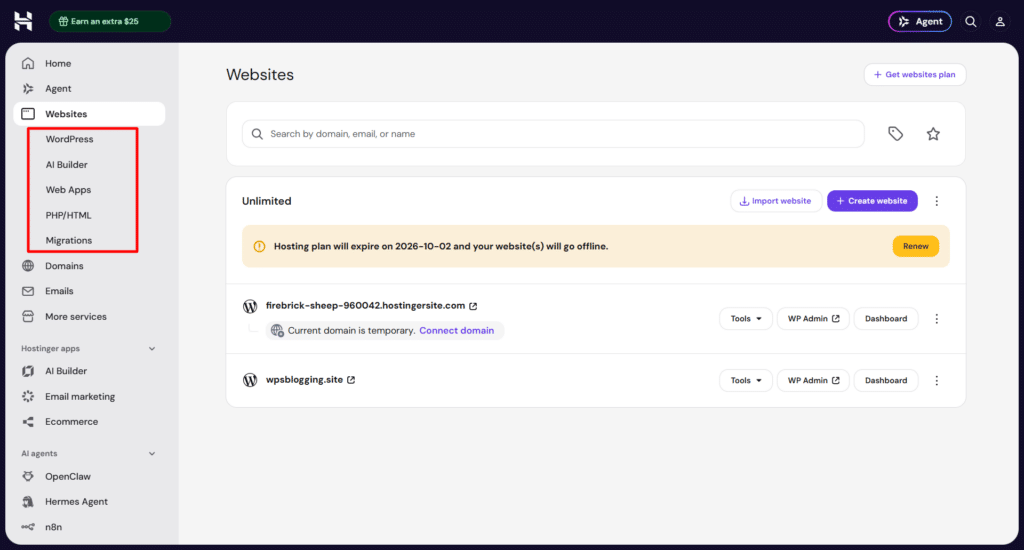Image resolution: width=1024 pixels, height=550 pixels.
Task: Open Tools dropdown for firebrick-sheep site
Action: pyautogui.click(x=746, y=319)
